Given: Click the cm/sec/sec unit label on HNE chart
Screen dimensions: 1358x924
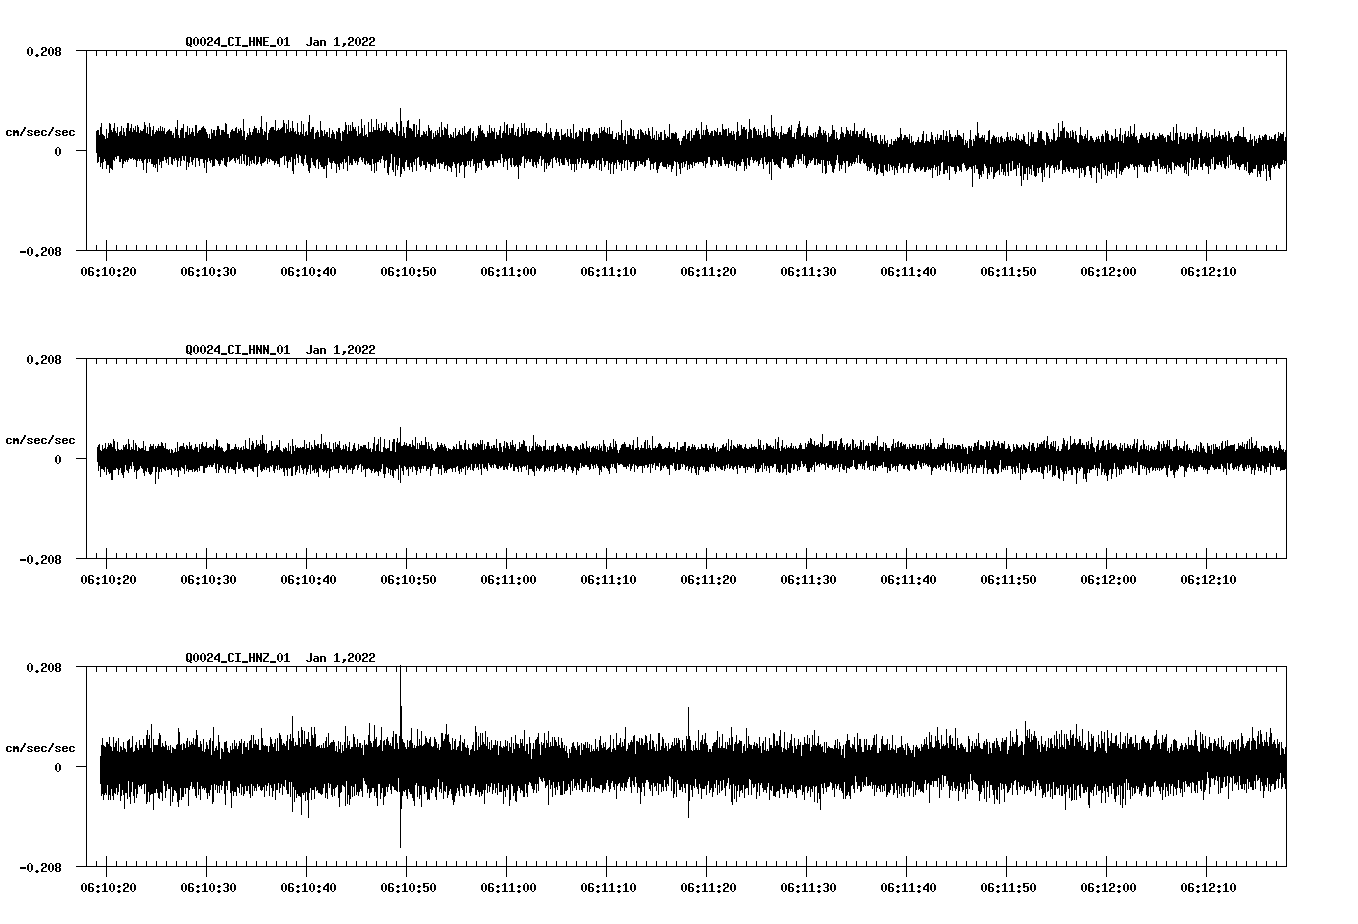Looking at the screenshot, I should [x=40, y=132].
